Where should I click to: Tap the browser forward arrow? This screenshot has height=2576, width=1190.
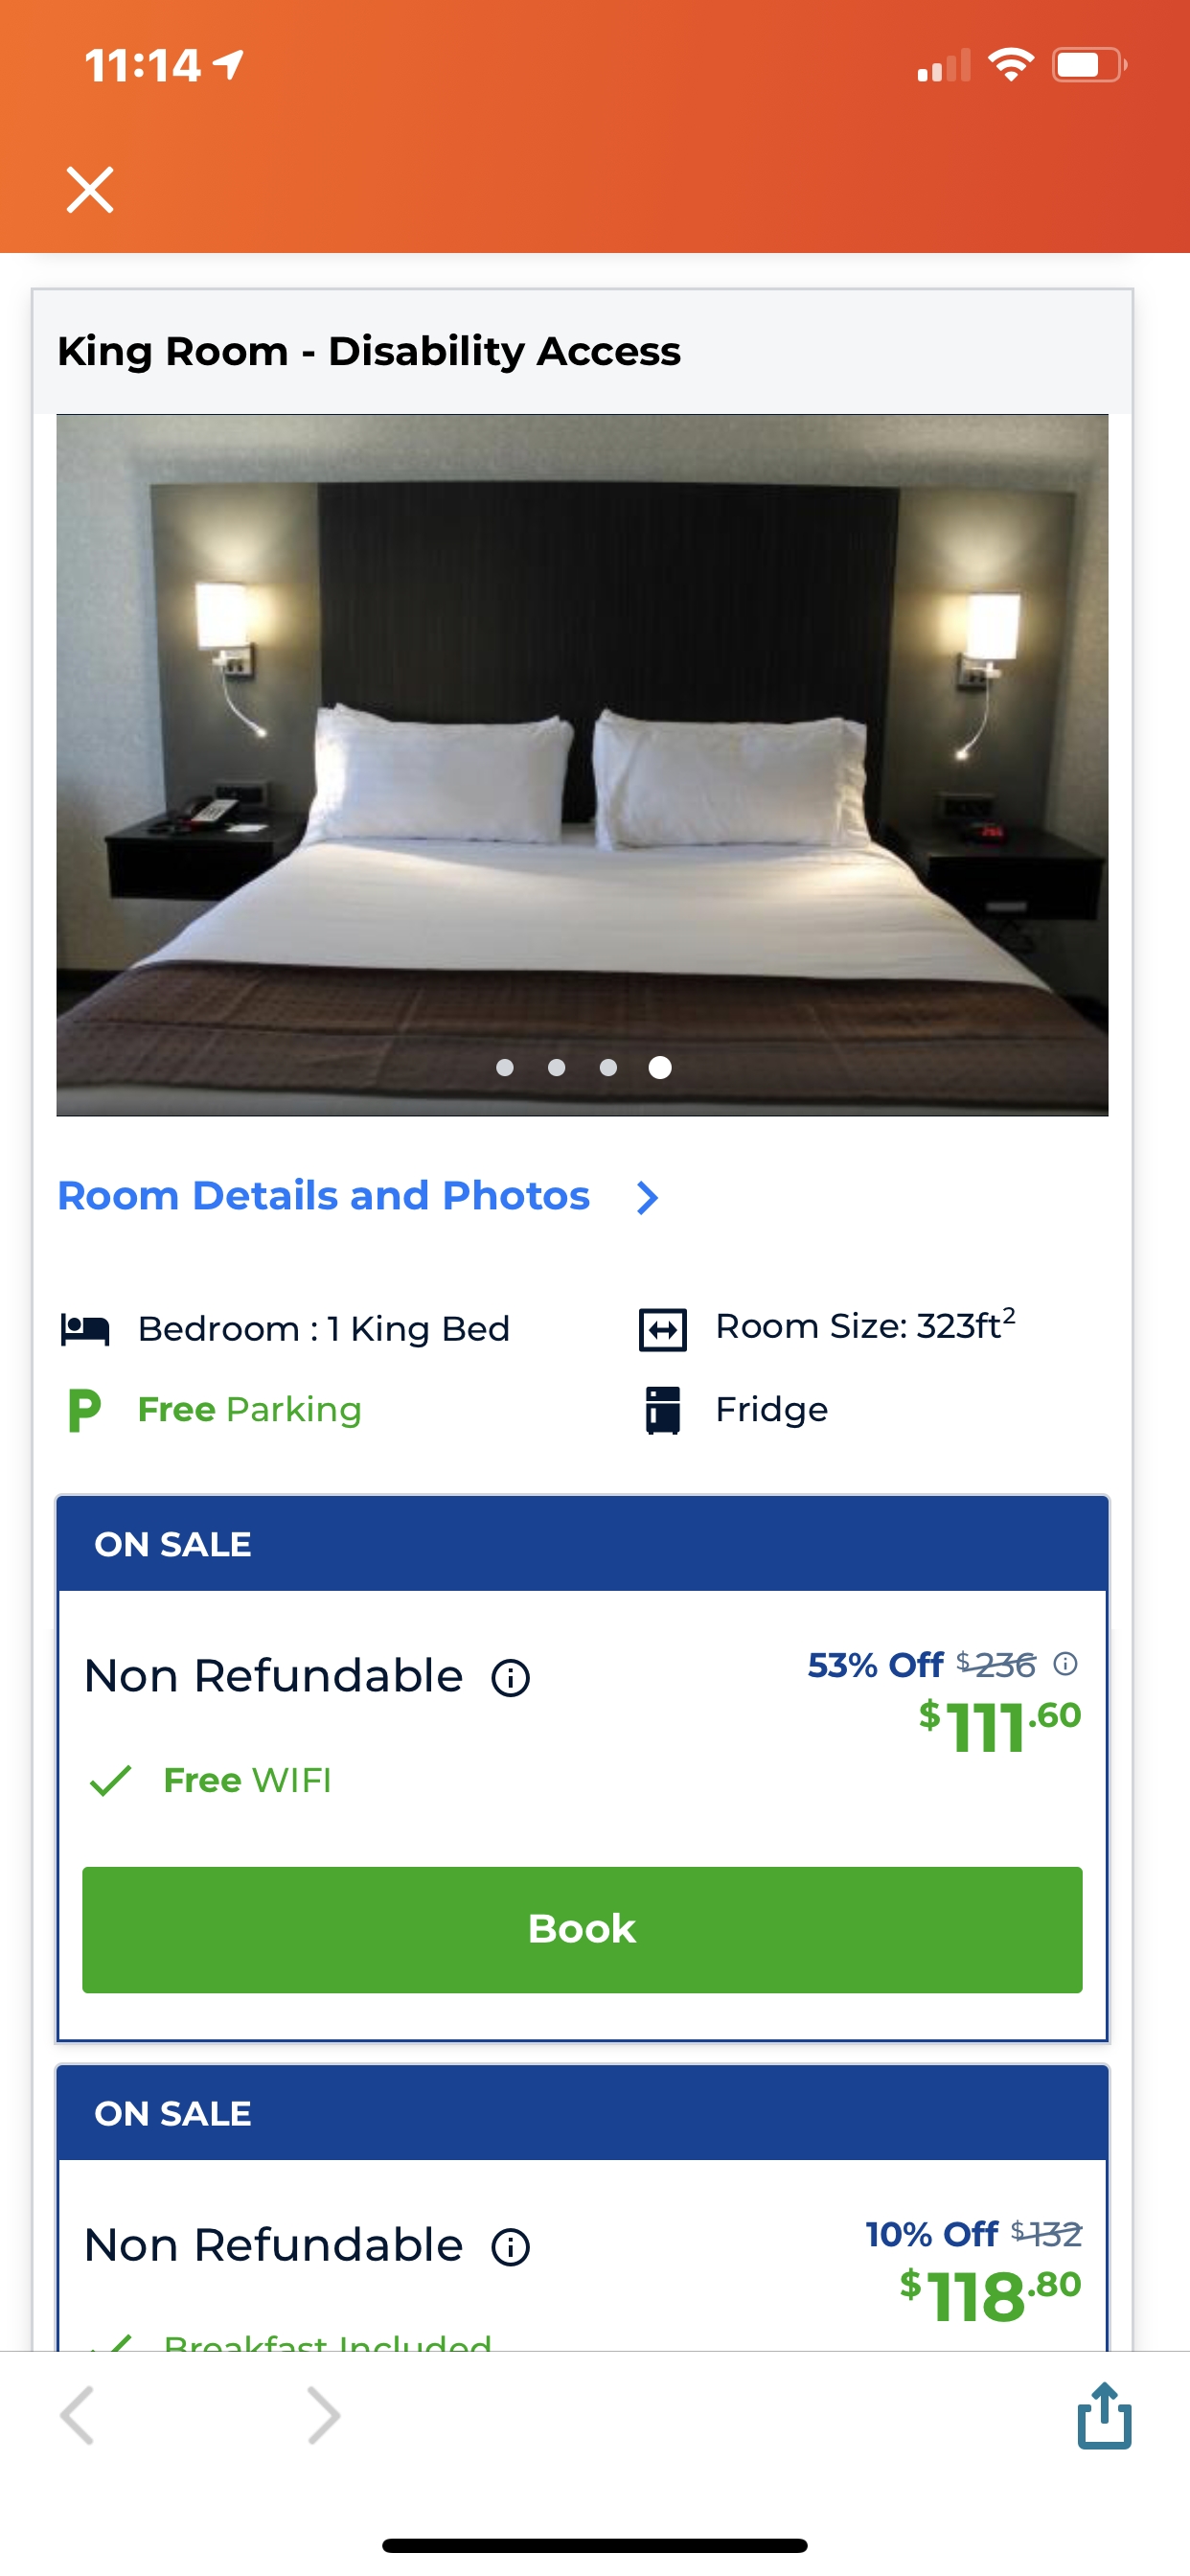(323, 2416)
